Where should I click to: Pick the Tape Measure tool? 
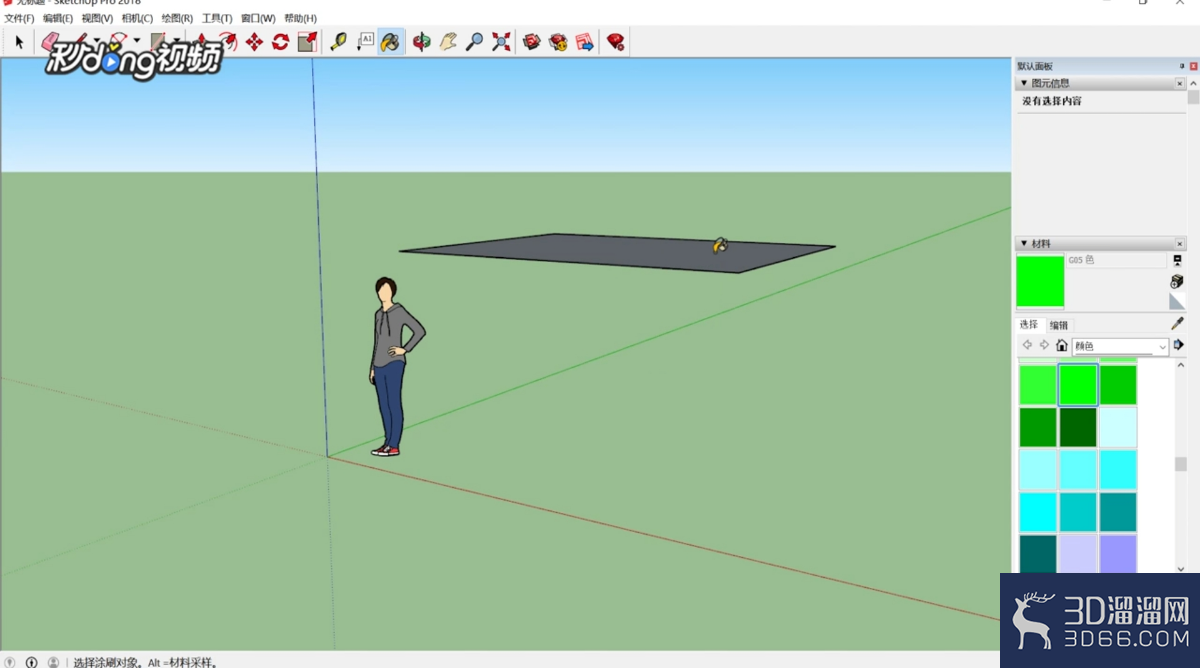(x=339, y=41)
